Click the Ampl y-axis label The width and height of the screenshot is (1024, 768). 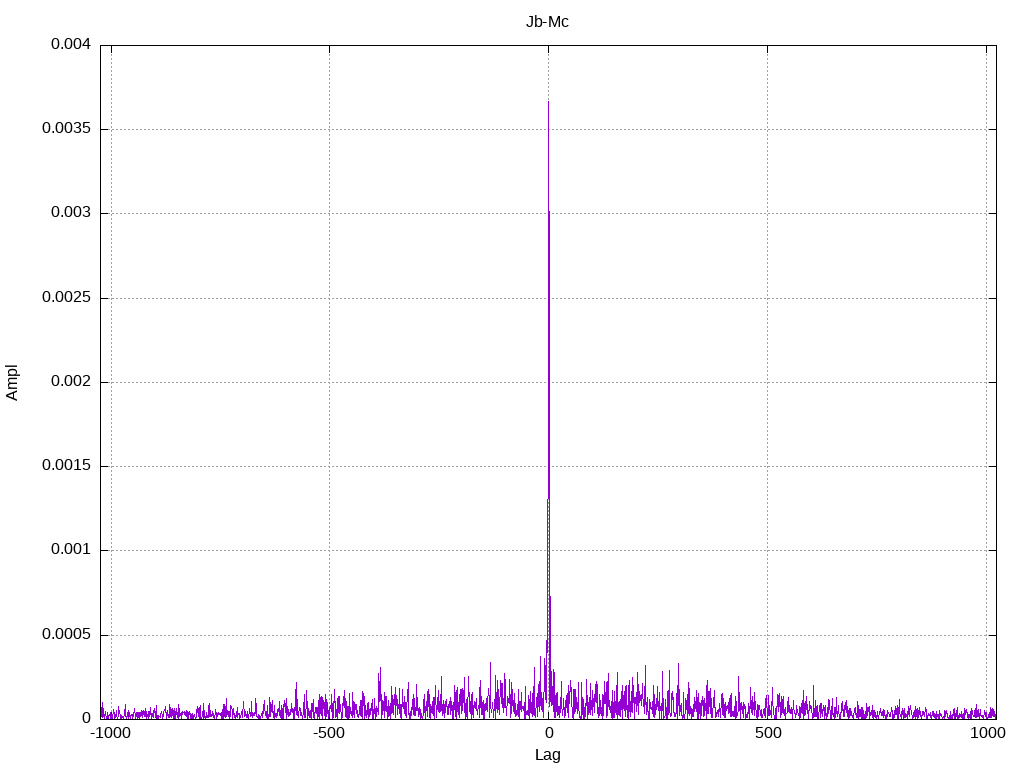pyautogui.click(x=12, y=382)
